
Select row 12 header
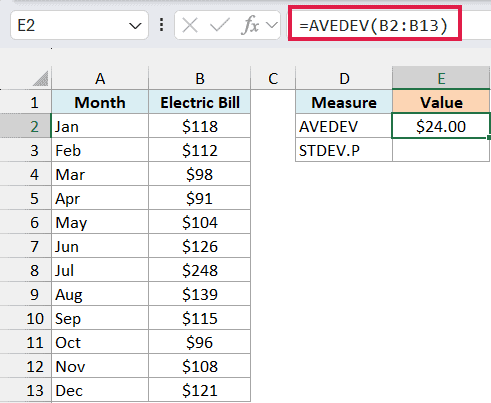(x=26, y=366)
